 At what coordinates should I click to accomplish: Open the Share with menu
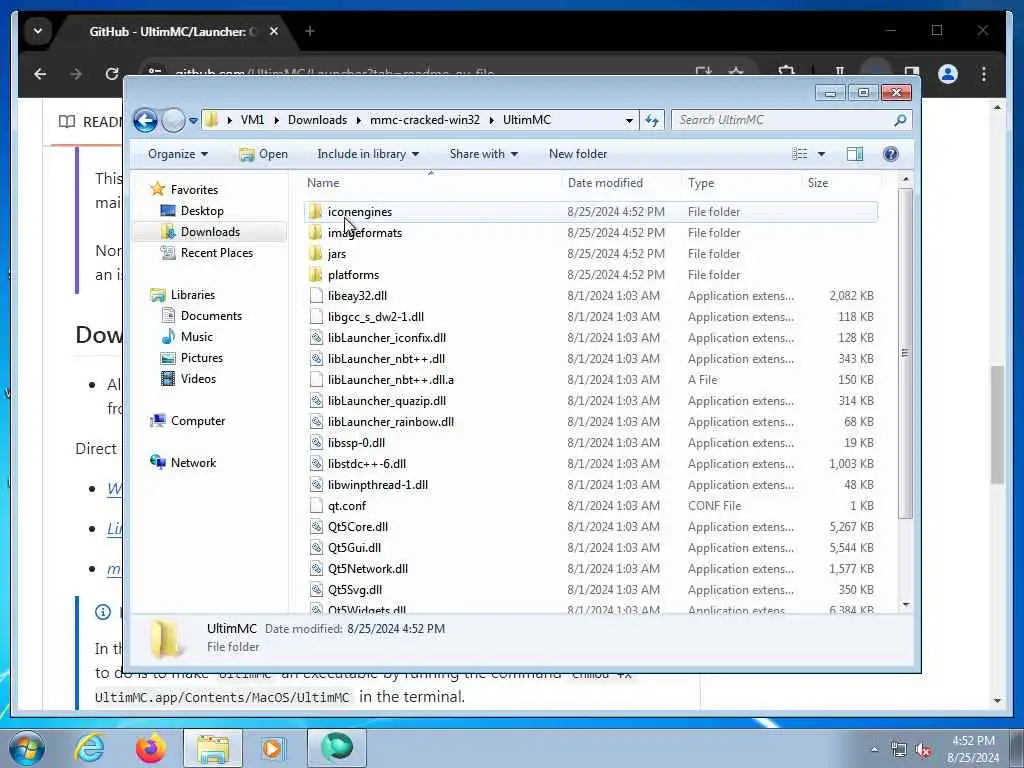tap(483, 154)
